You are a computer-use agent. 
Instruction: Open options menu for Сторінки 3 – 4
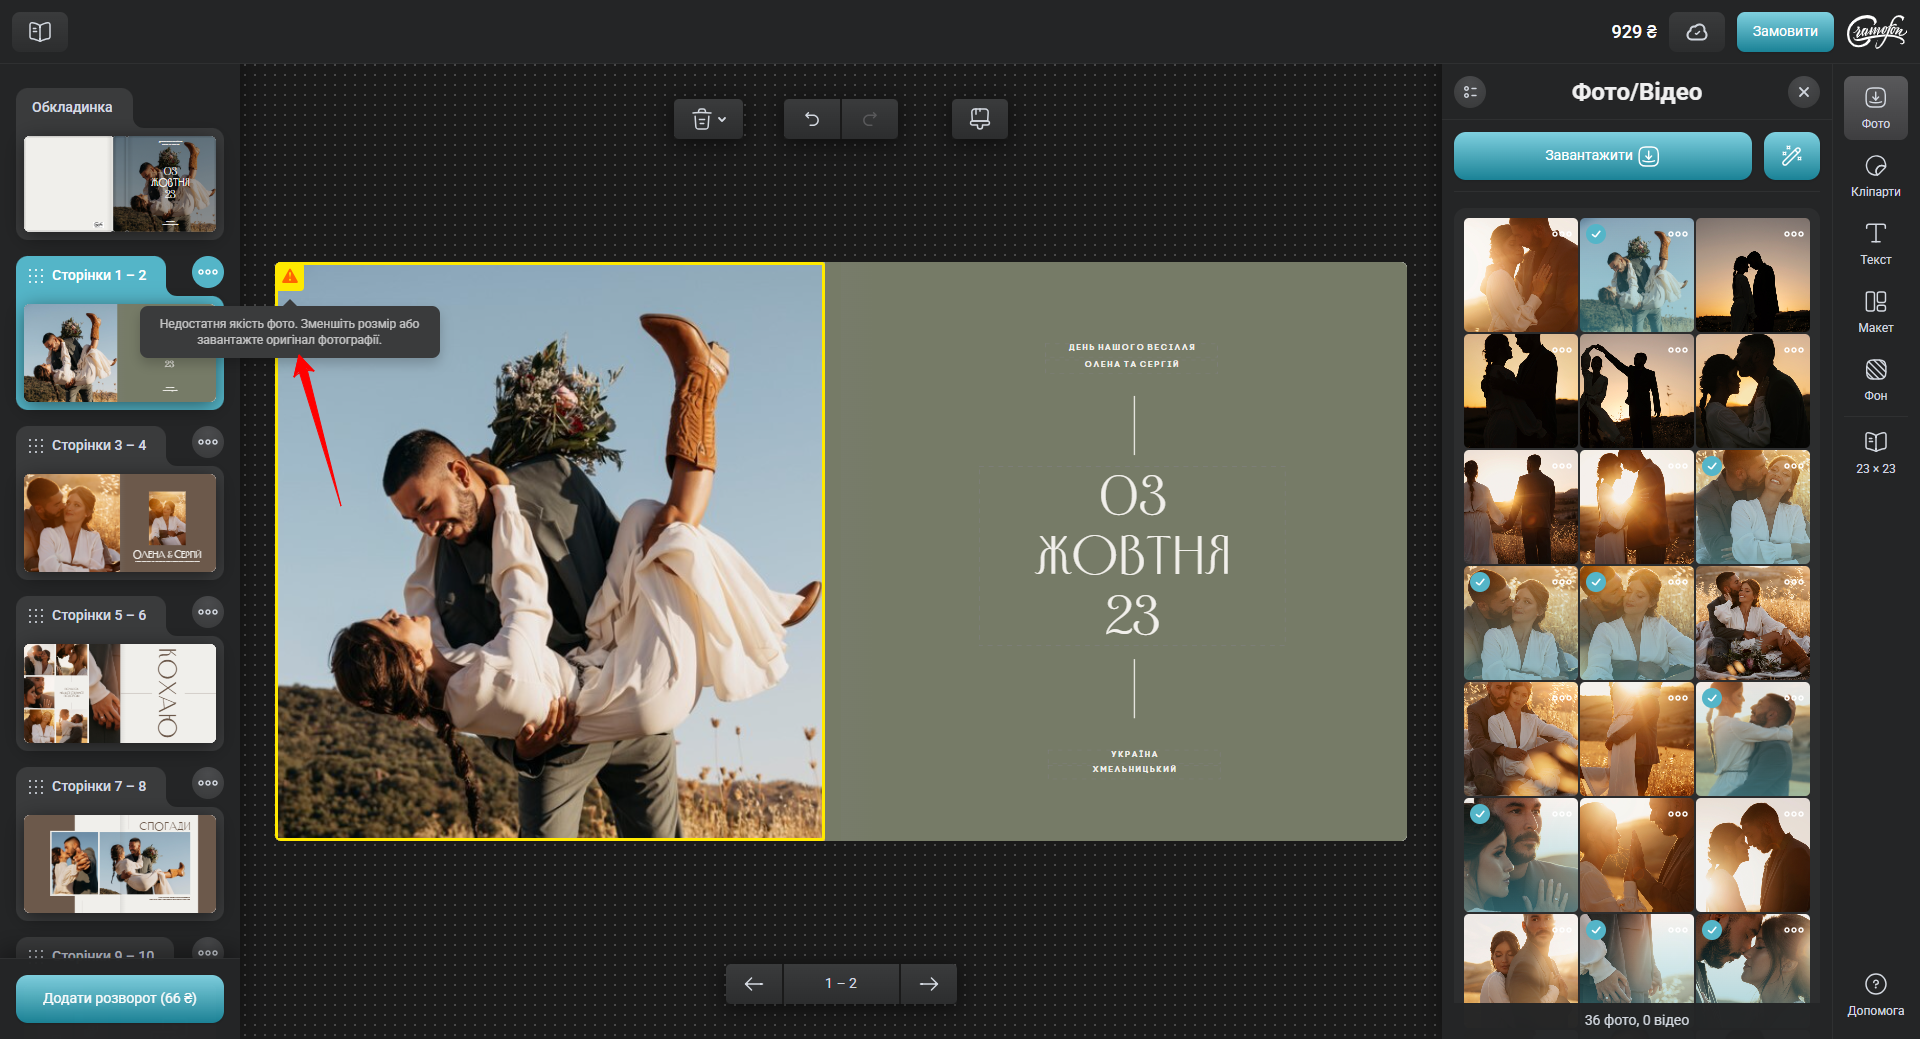coord(208,442)
